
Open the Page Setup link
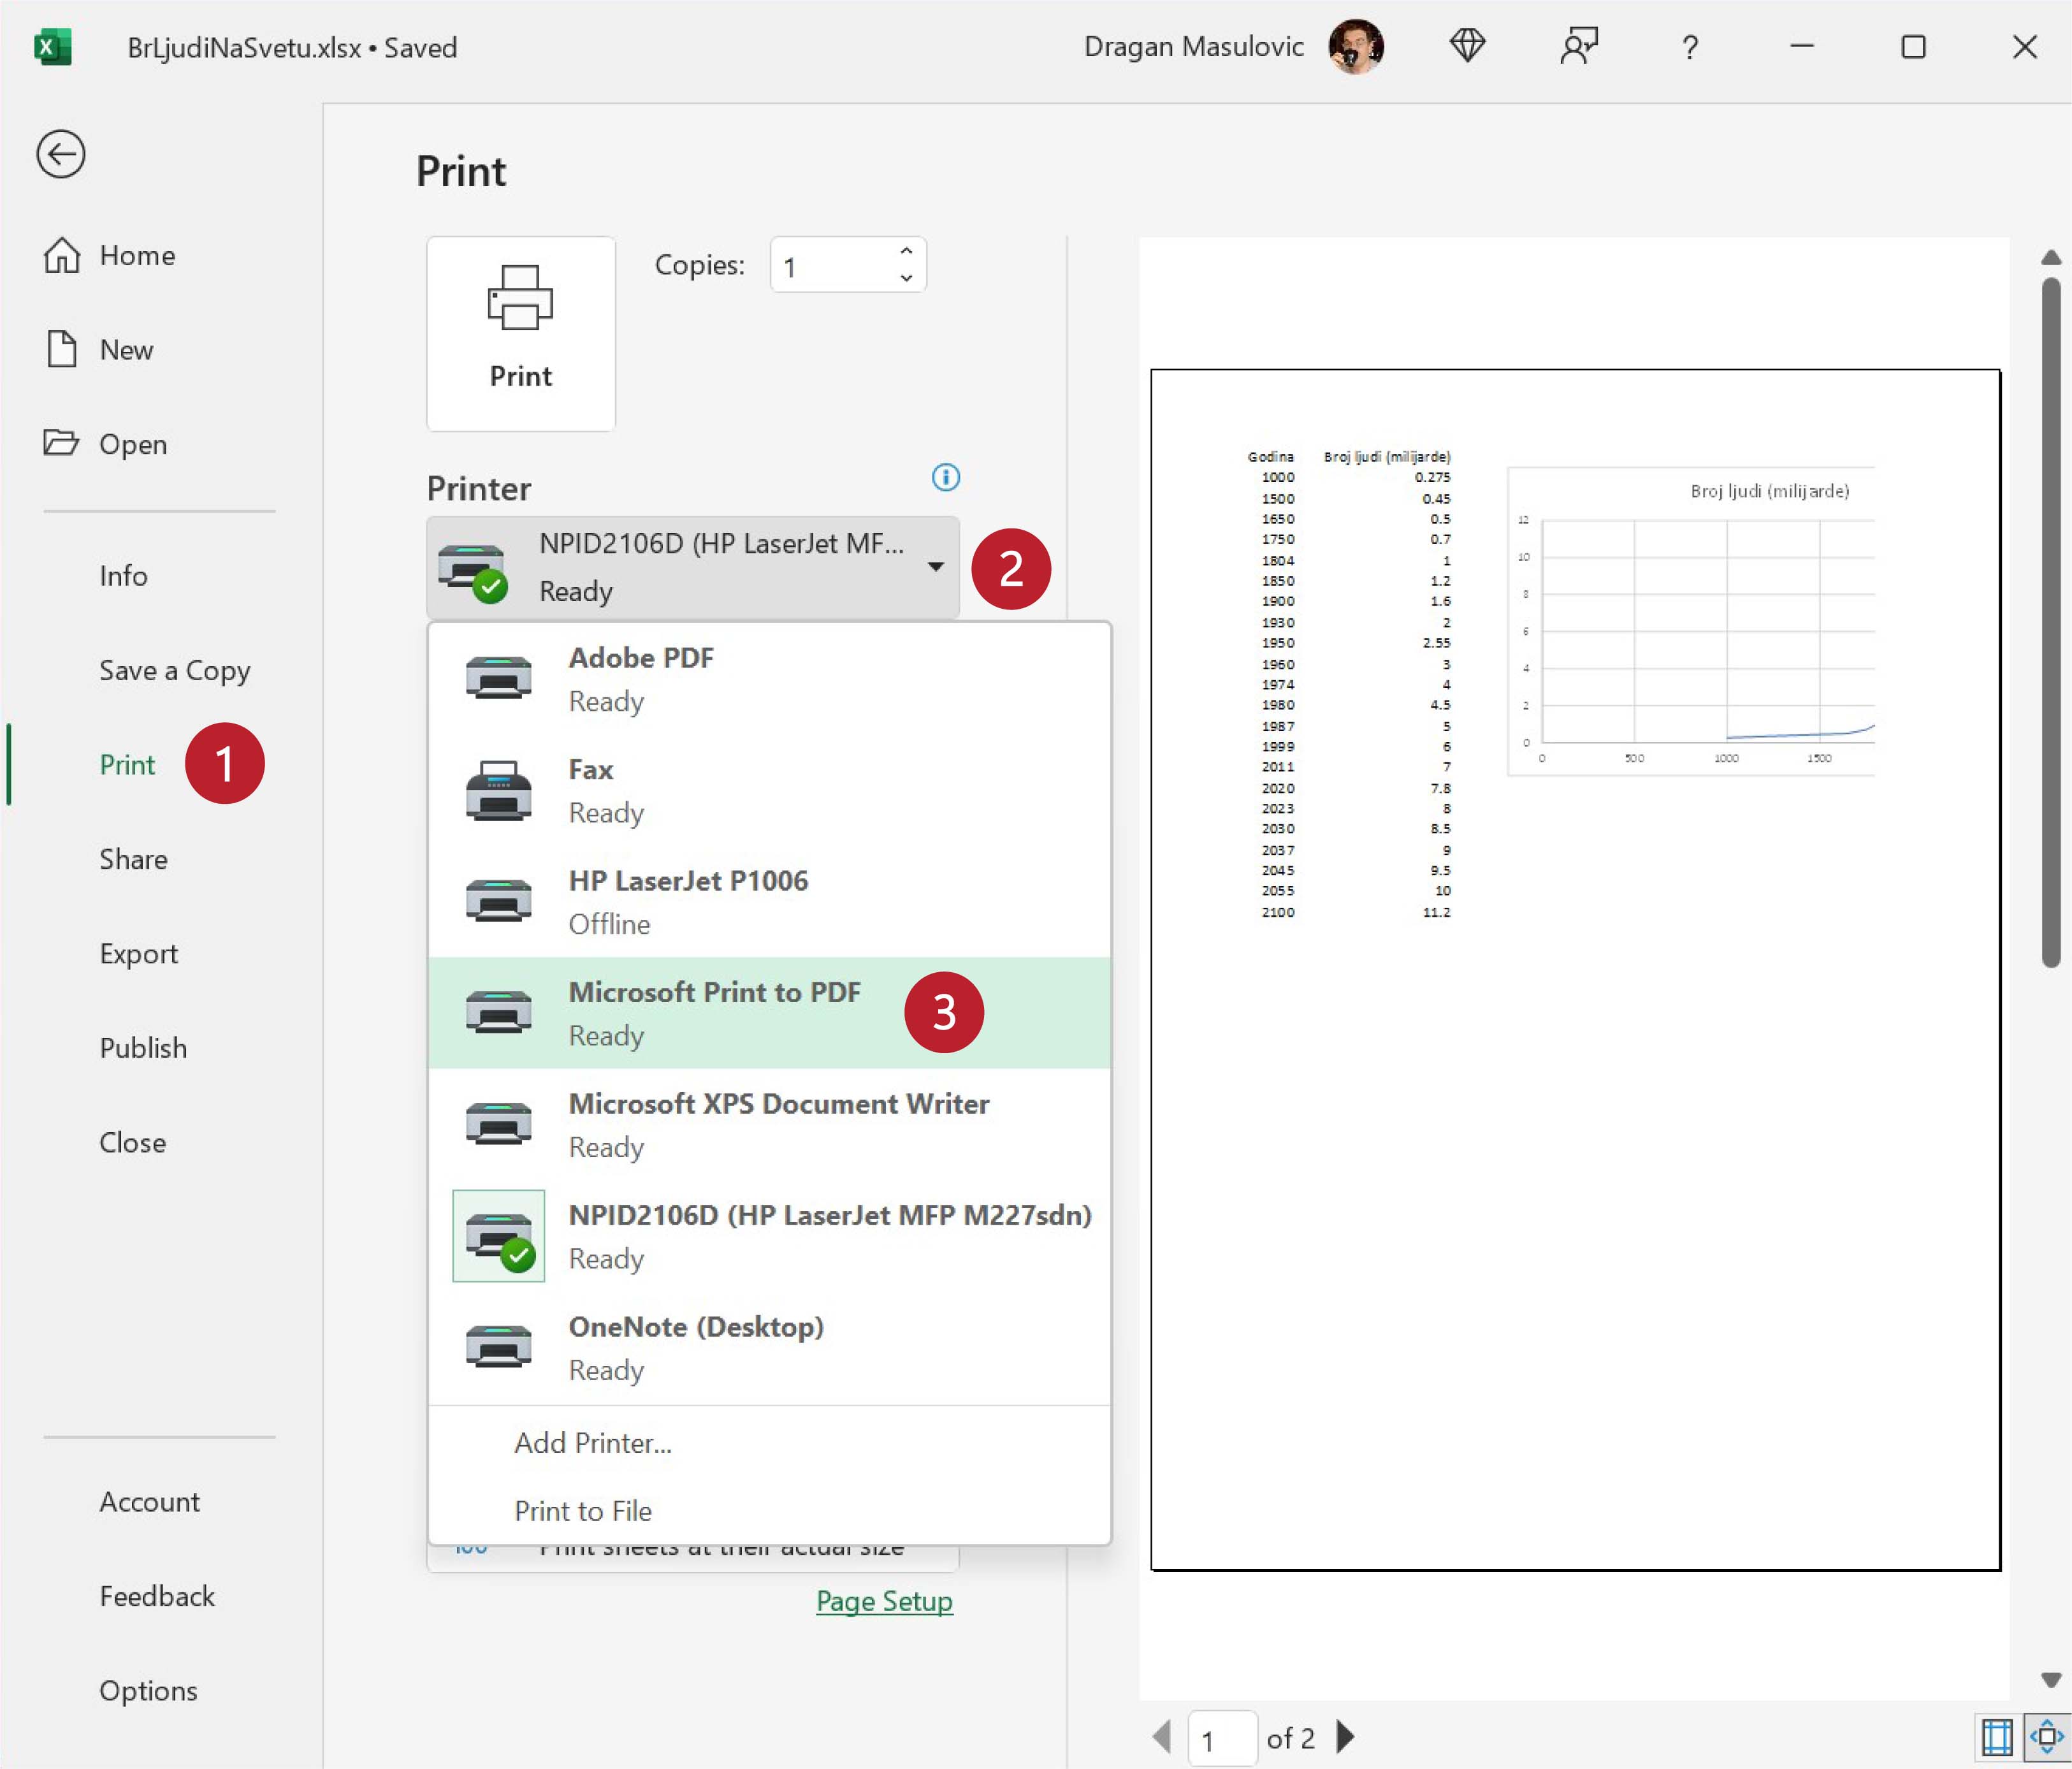884,1601
